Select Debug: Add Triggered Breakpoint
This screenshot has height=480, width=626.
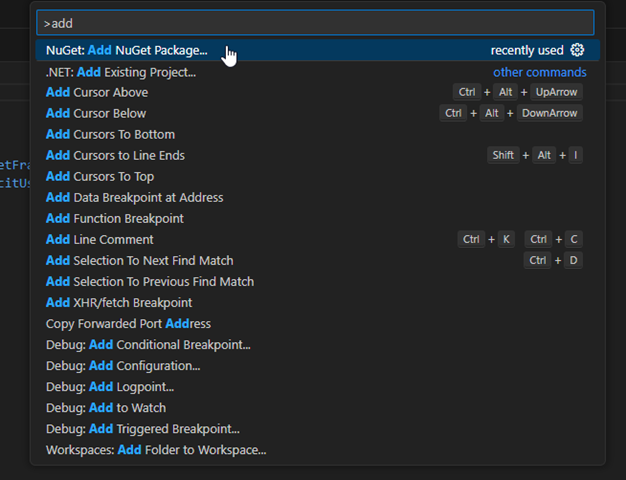[317, 429]
